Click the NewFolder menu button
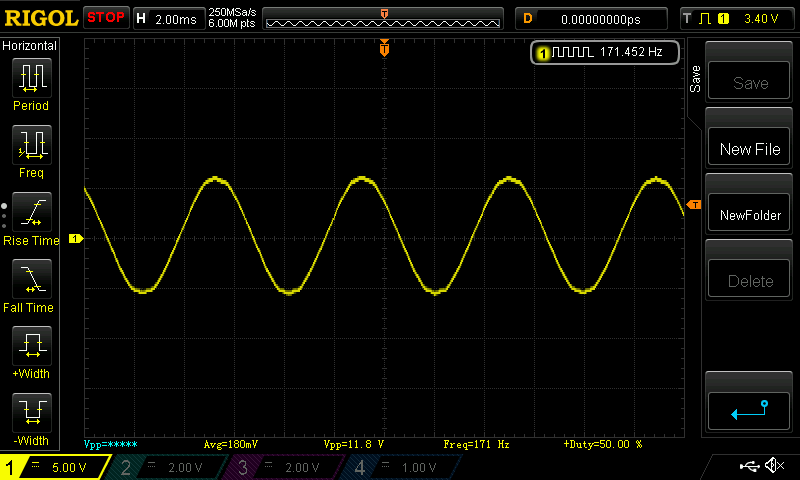 point(749,215)
